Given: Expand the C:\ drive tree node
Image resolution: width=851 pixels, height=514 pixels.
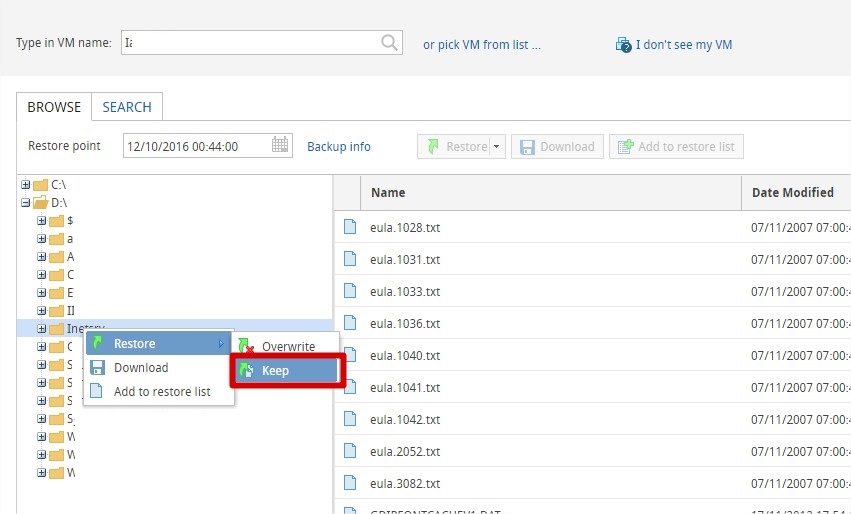Looking at the screenshot, I should (x=26, y=185).
